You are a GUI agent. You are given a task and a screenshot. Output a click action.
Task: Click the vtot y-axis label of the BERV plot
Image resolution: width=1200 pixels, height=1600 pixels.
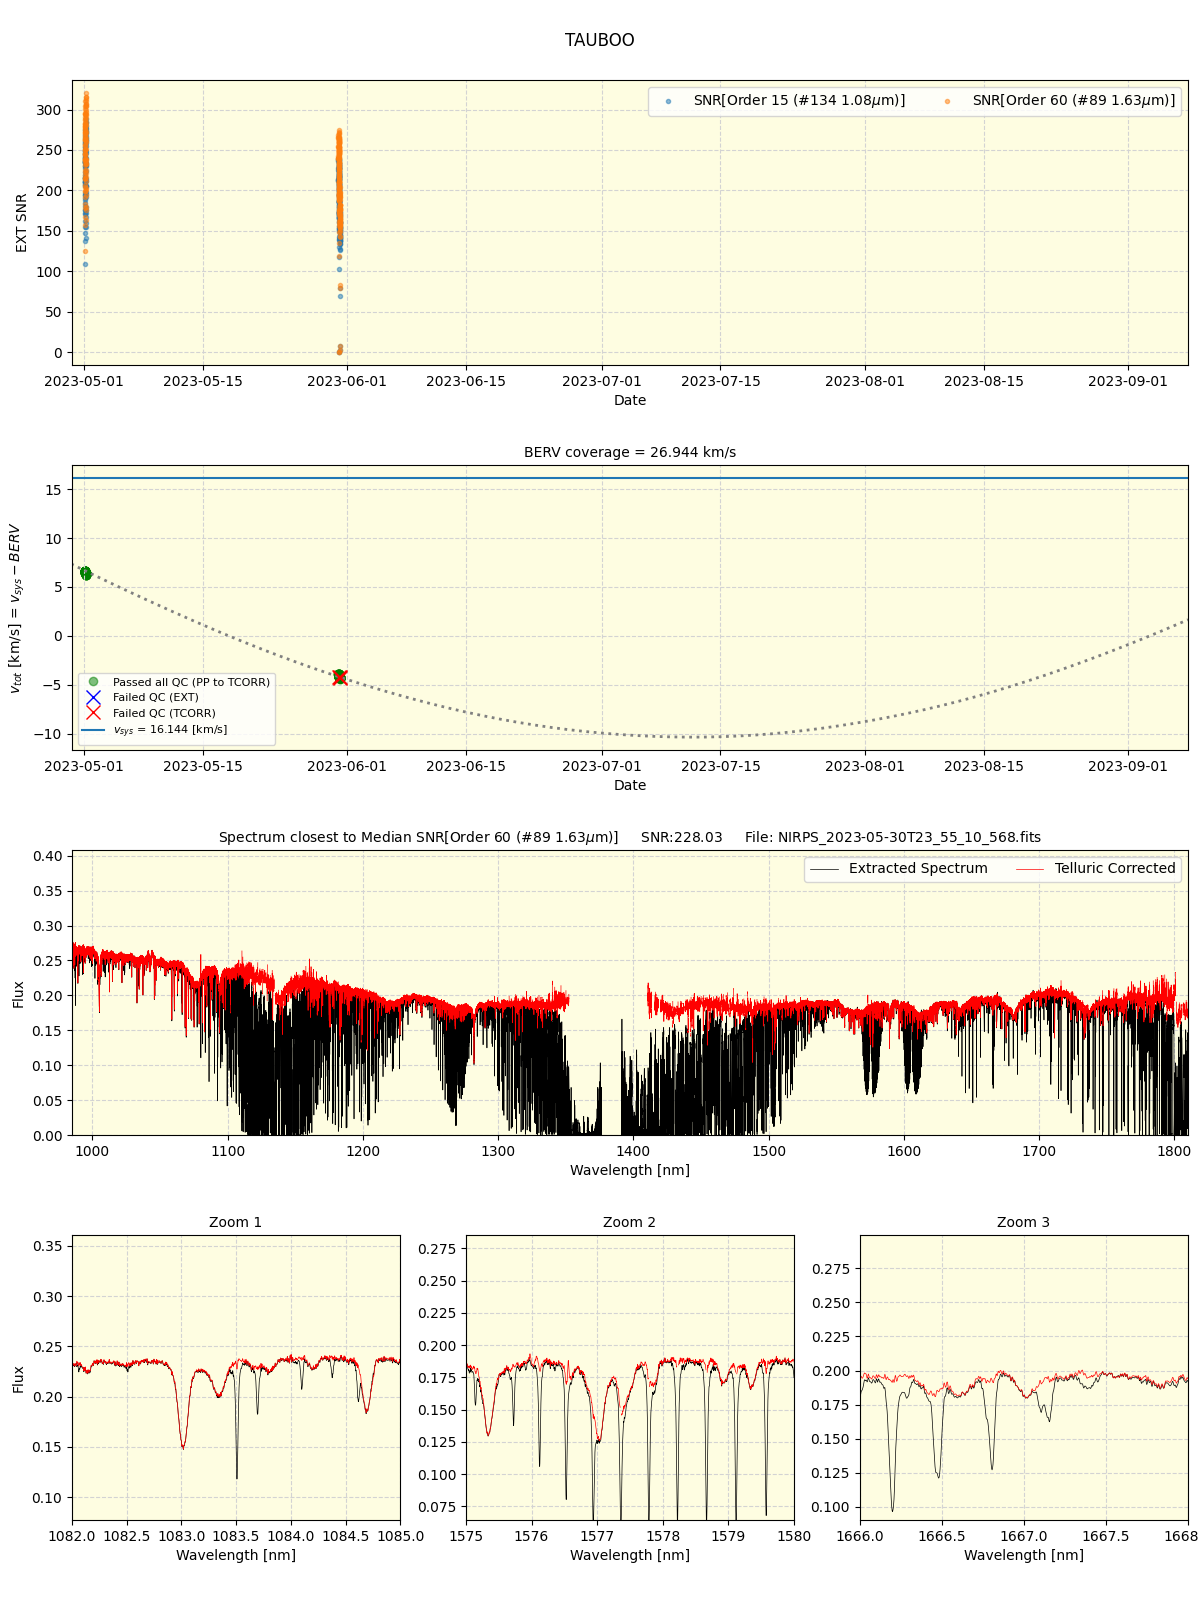[15, 608]
